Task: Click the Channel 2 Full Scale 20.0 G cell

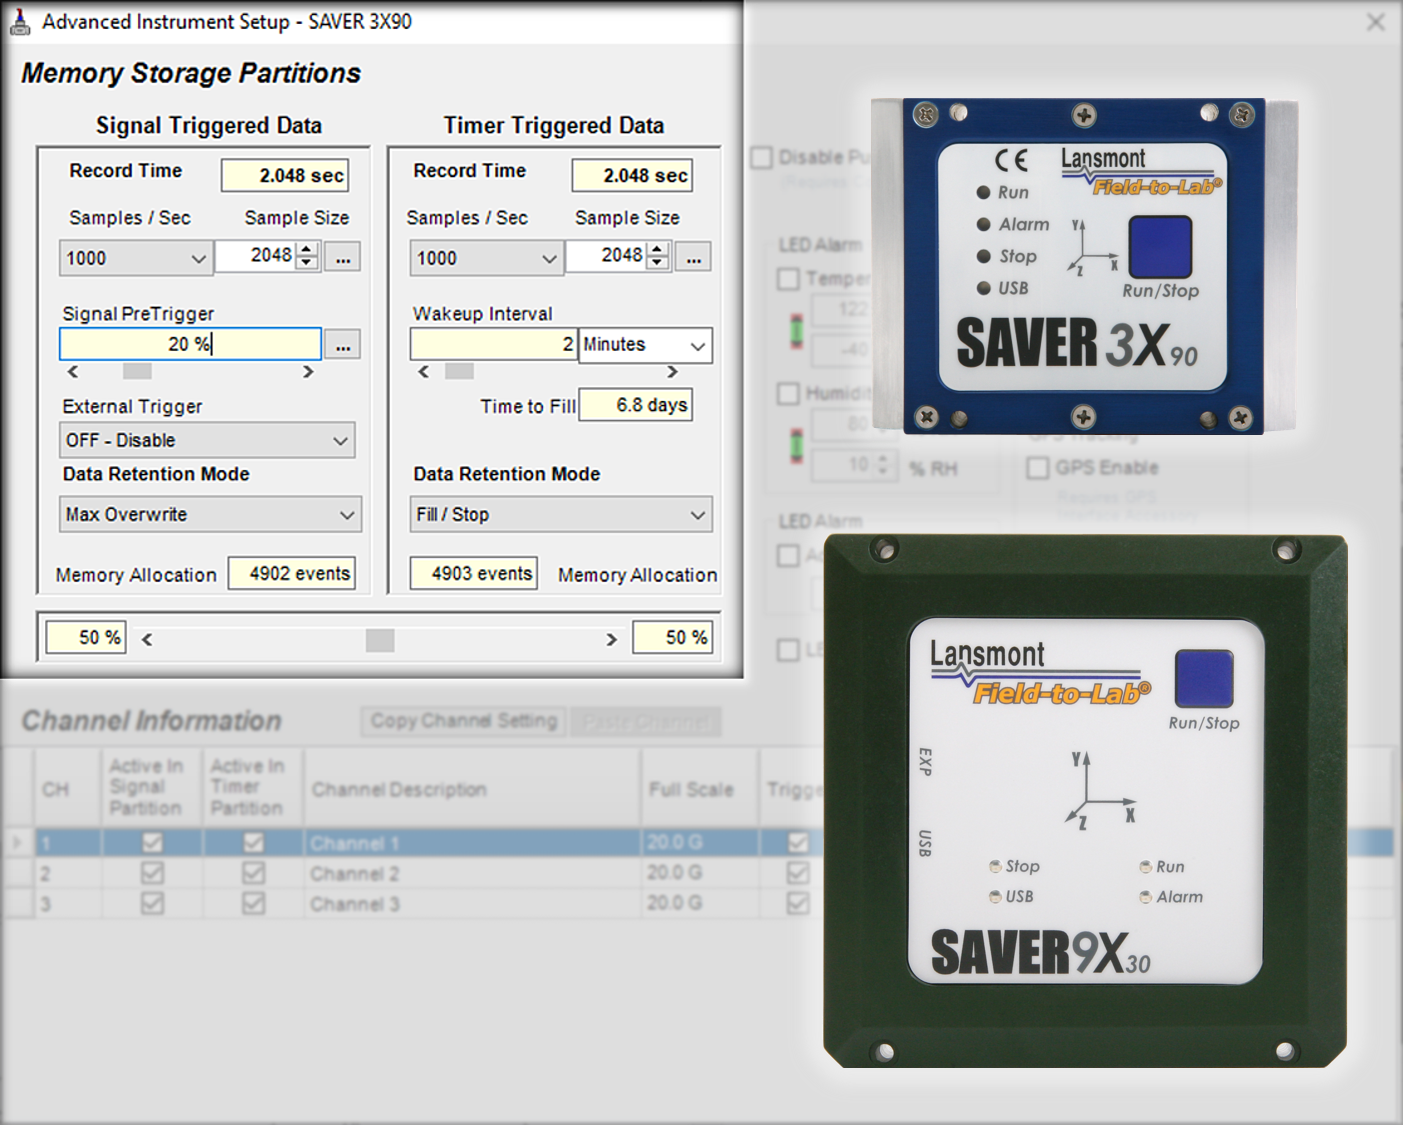Action: [x=699, y=873]
